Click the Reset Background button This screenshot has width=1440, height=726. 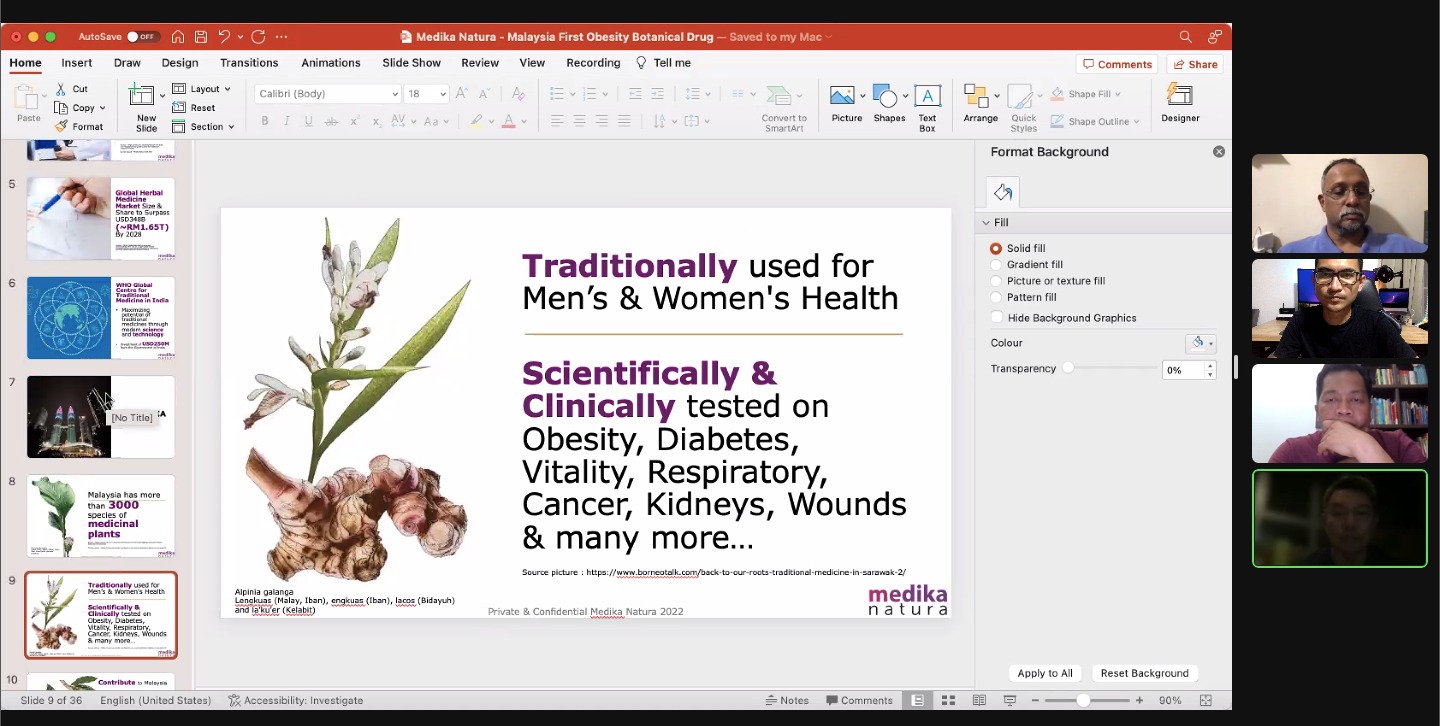pos(1144,673)
